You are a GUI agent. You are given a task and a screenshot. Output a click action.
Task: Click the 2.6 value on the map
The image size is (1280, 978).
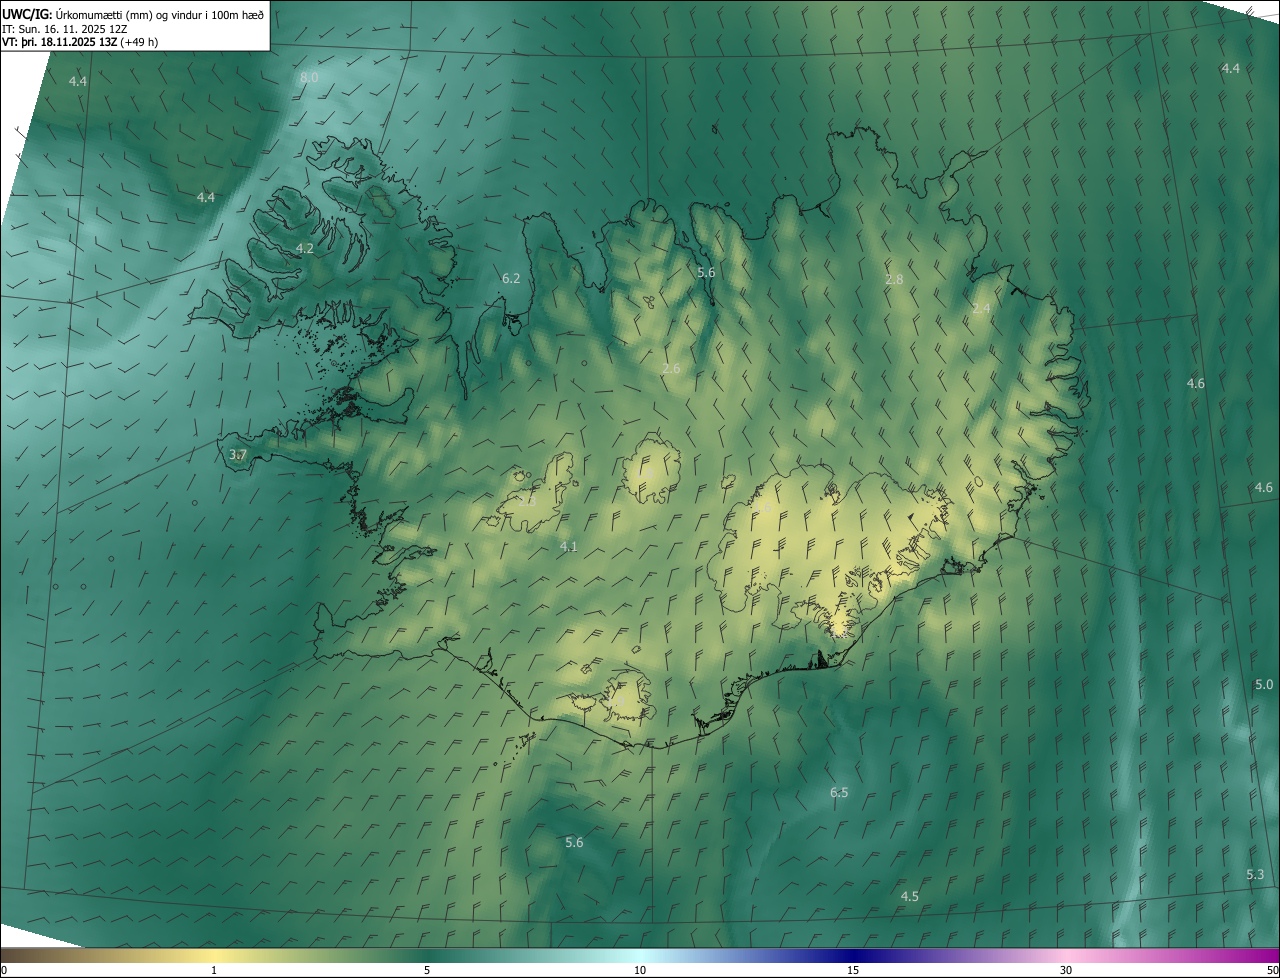click(x=671, y=368)
